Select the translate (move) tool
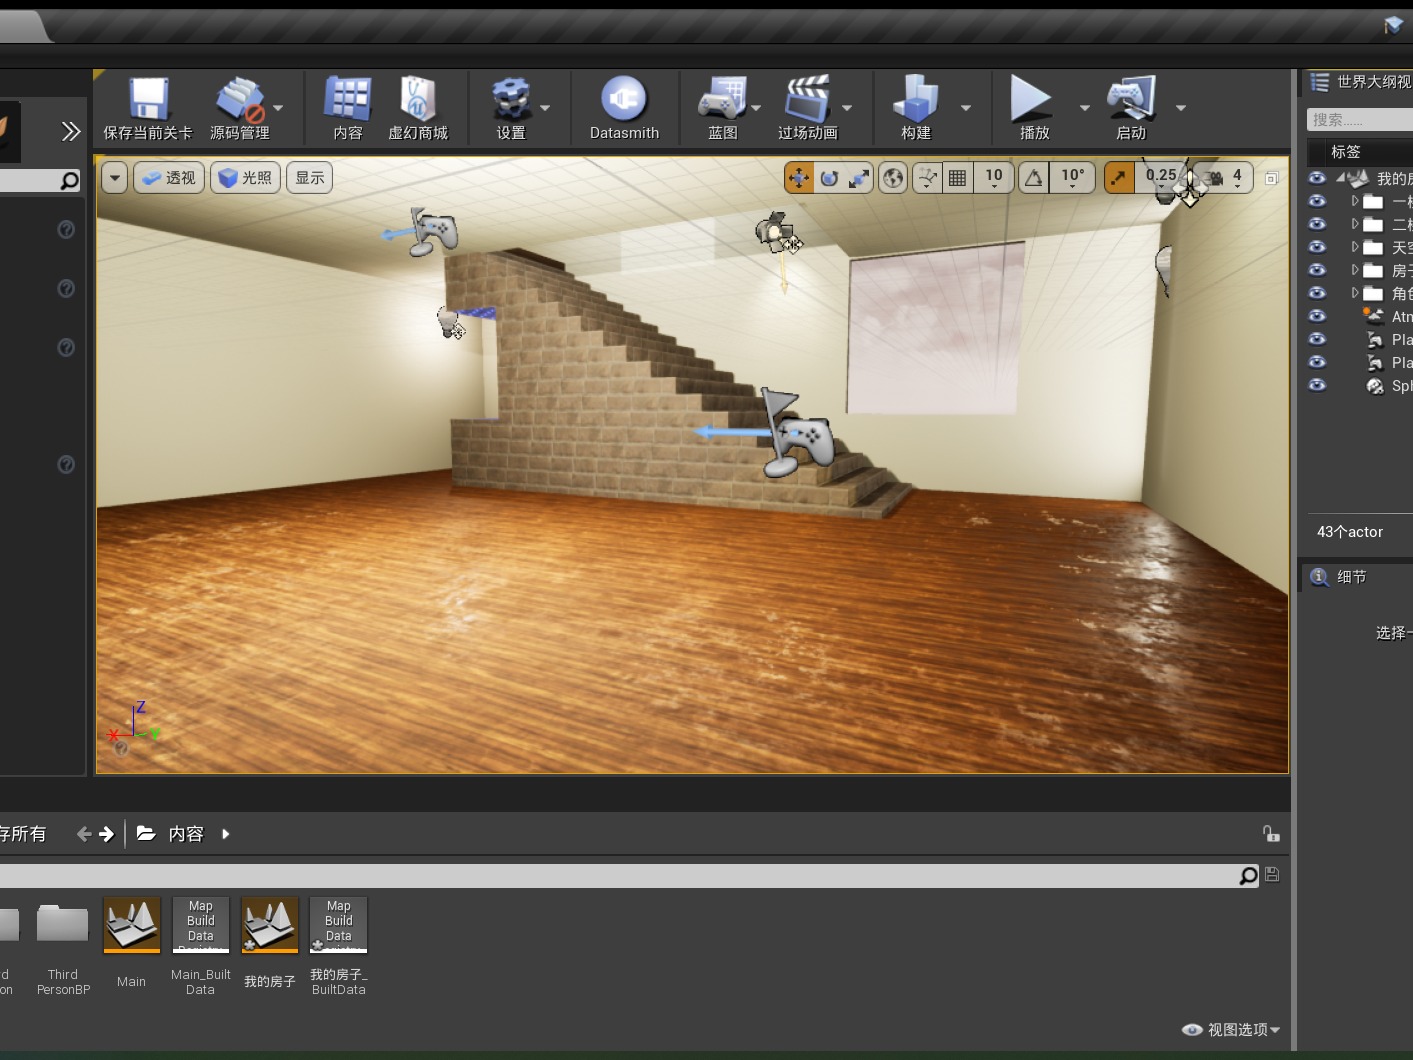 click(797, 177)
